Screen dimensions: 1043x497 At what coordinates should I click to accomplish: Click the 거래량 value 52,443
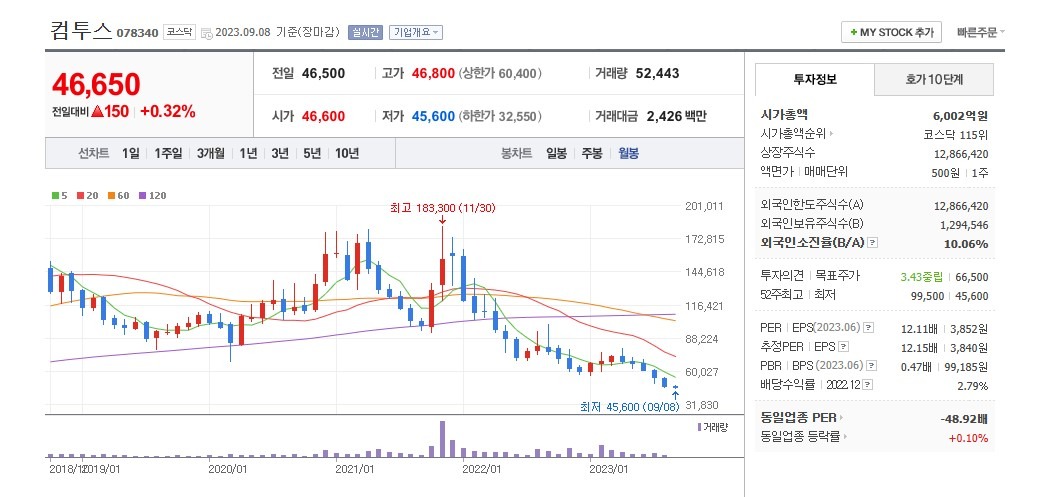pos(657,73)
